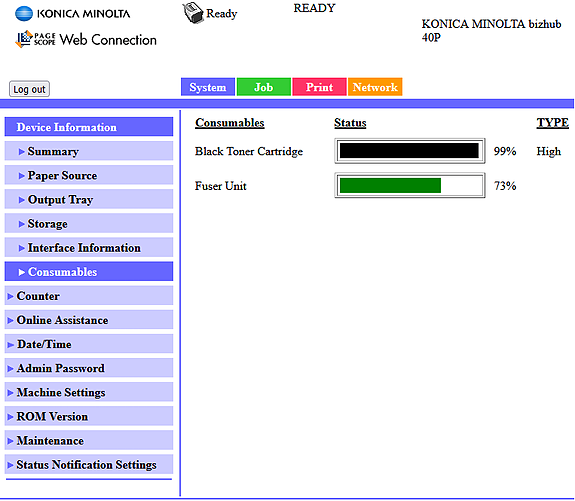
Task: Click the High toner type value
Action: pyautogui.click(x=549, y=151)
